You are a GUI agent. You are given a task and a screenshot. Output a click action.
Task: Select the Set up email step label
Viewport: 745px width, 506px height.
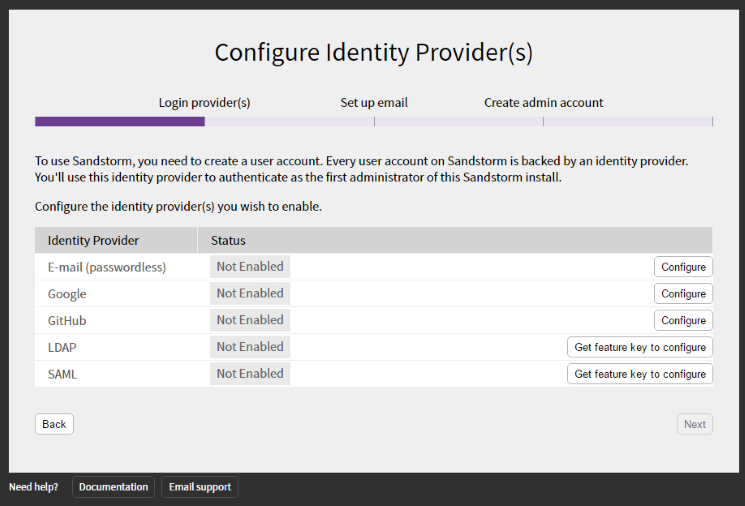tap(374, 103)
